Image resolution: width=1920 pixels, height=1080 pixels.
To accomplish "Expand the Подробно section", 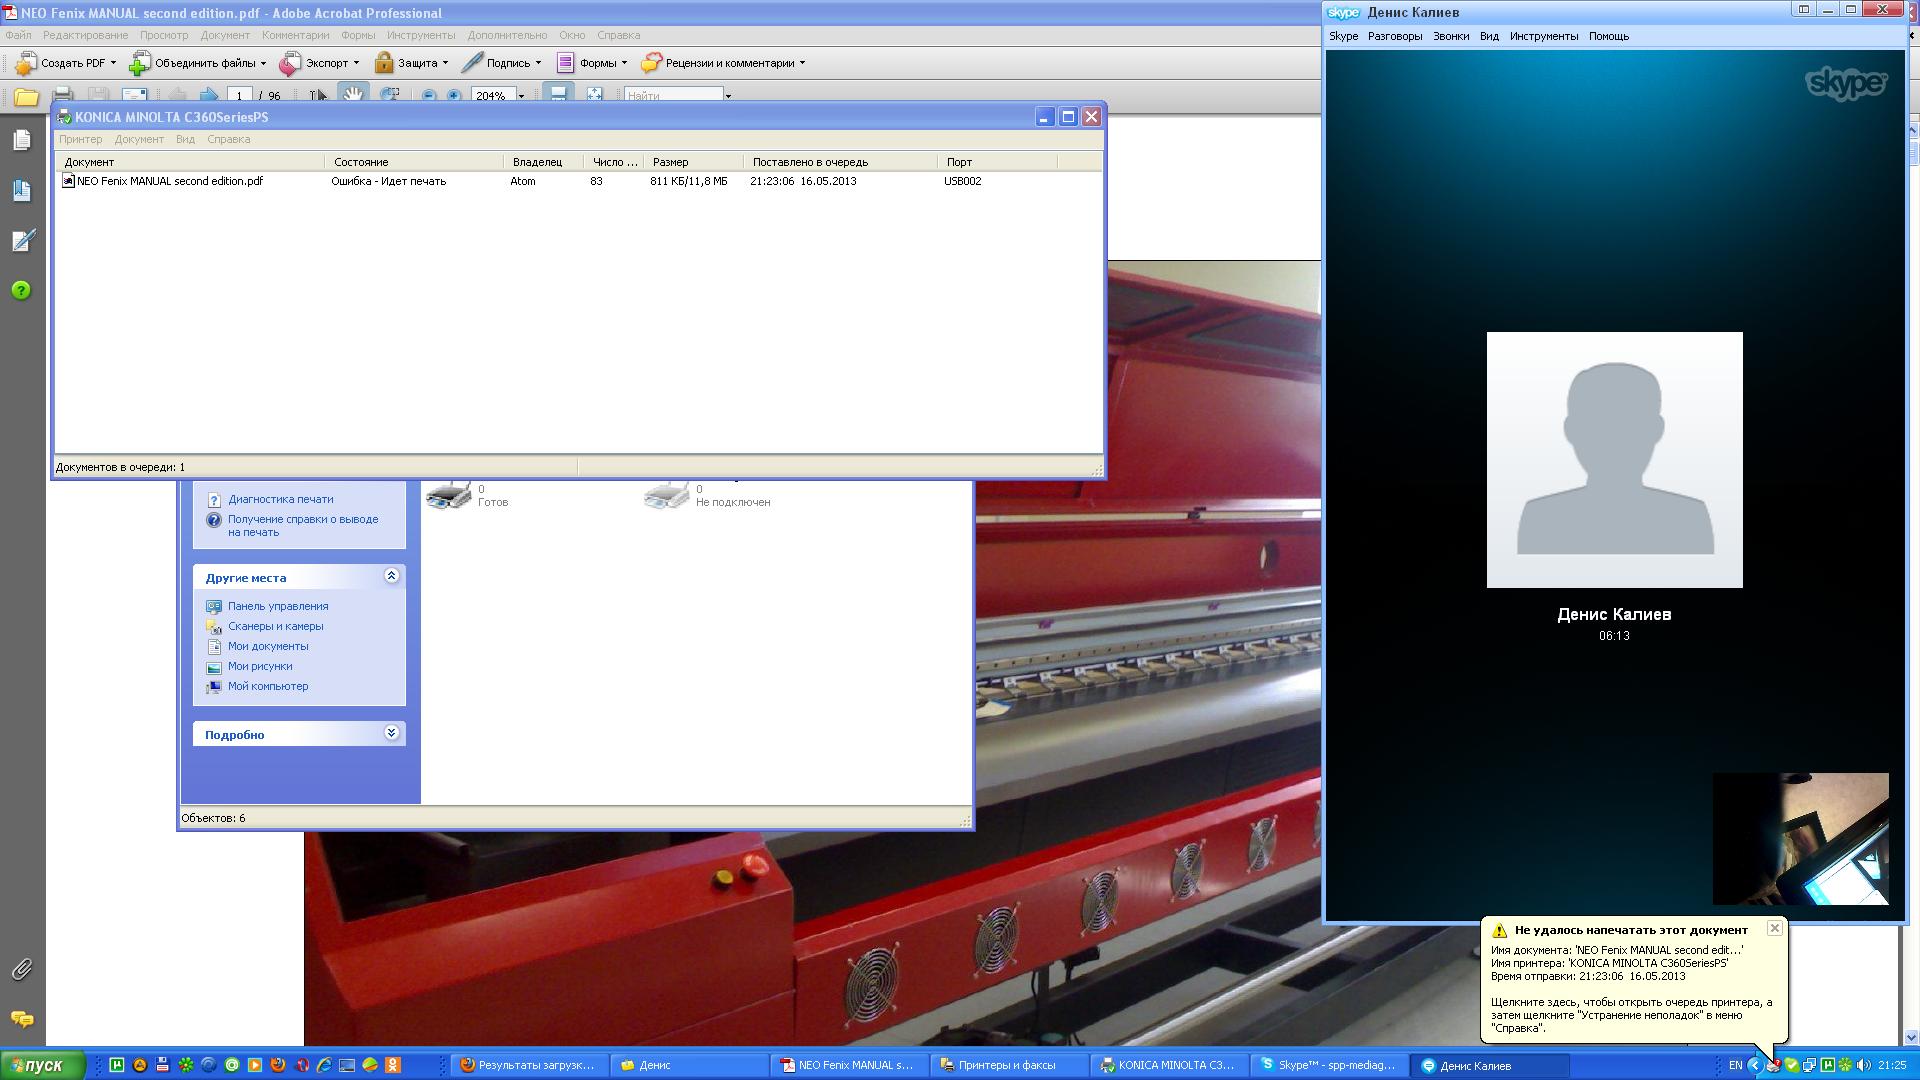I will pos(391,733).
